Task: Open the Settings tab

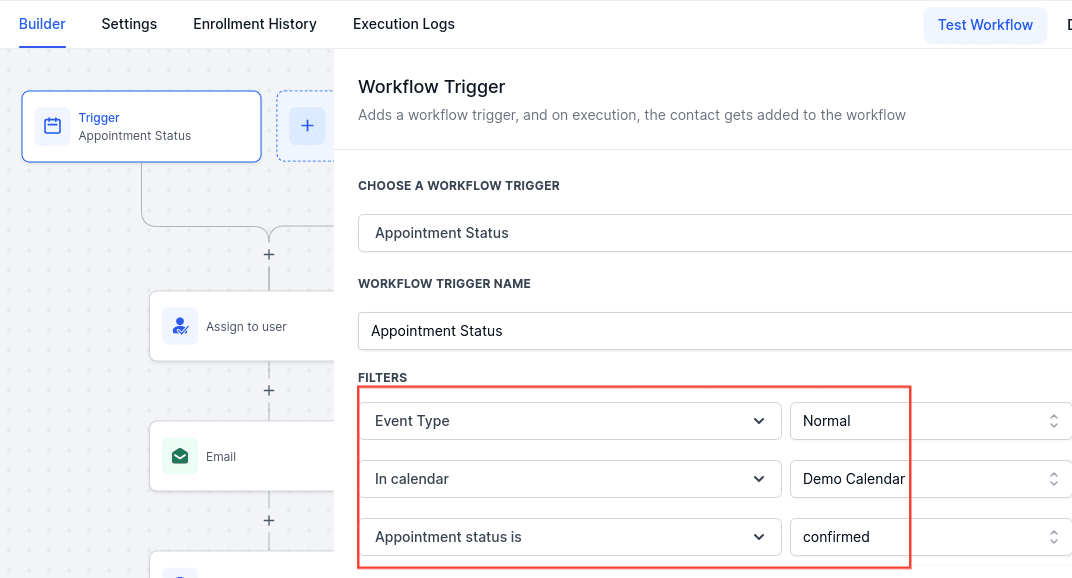Action: tap(129, 24)
